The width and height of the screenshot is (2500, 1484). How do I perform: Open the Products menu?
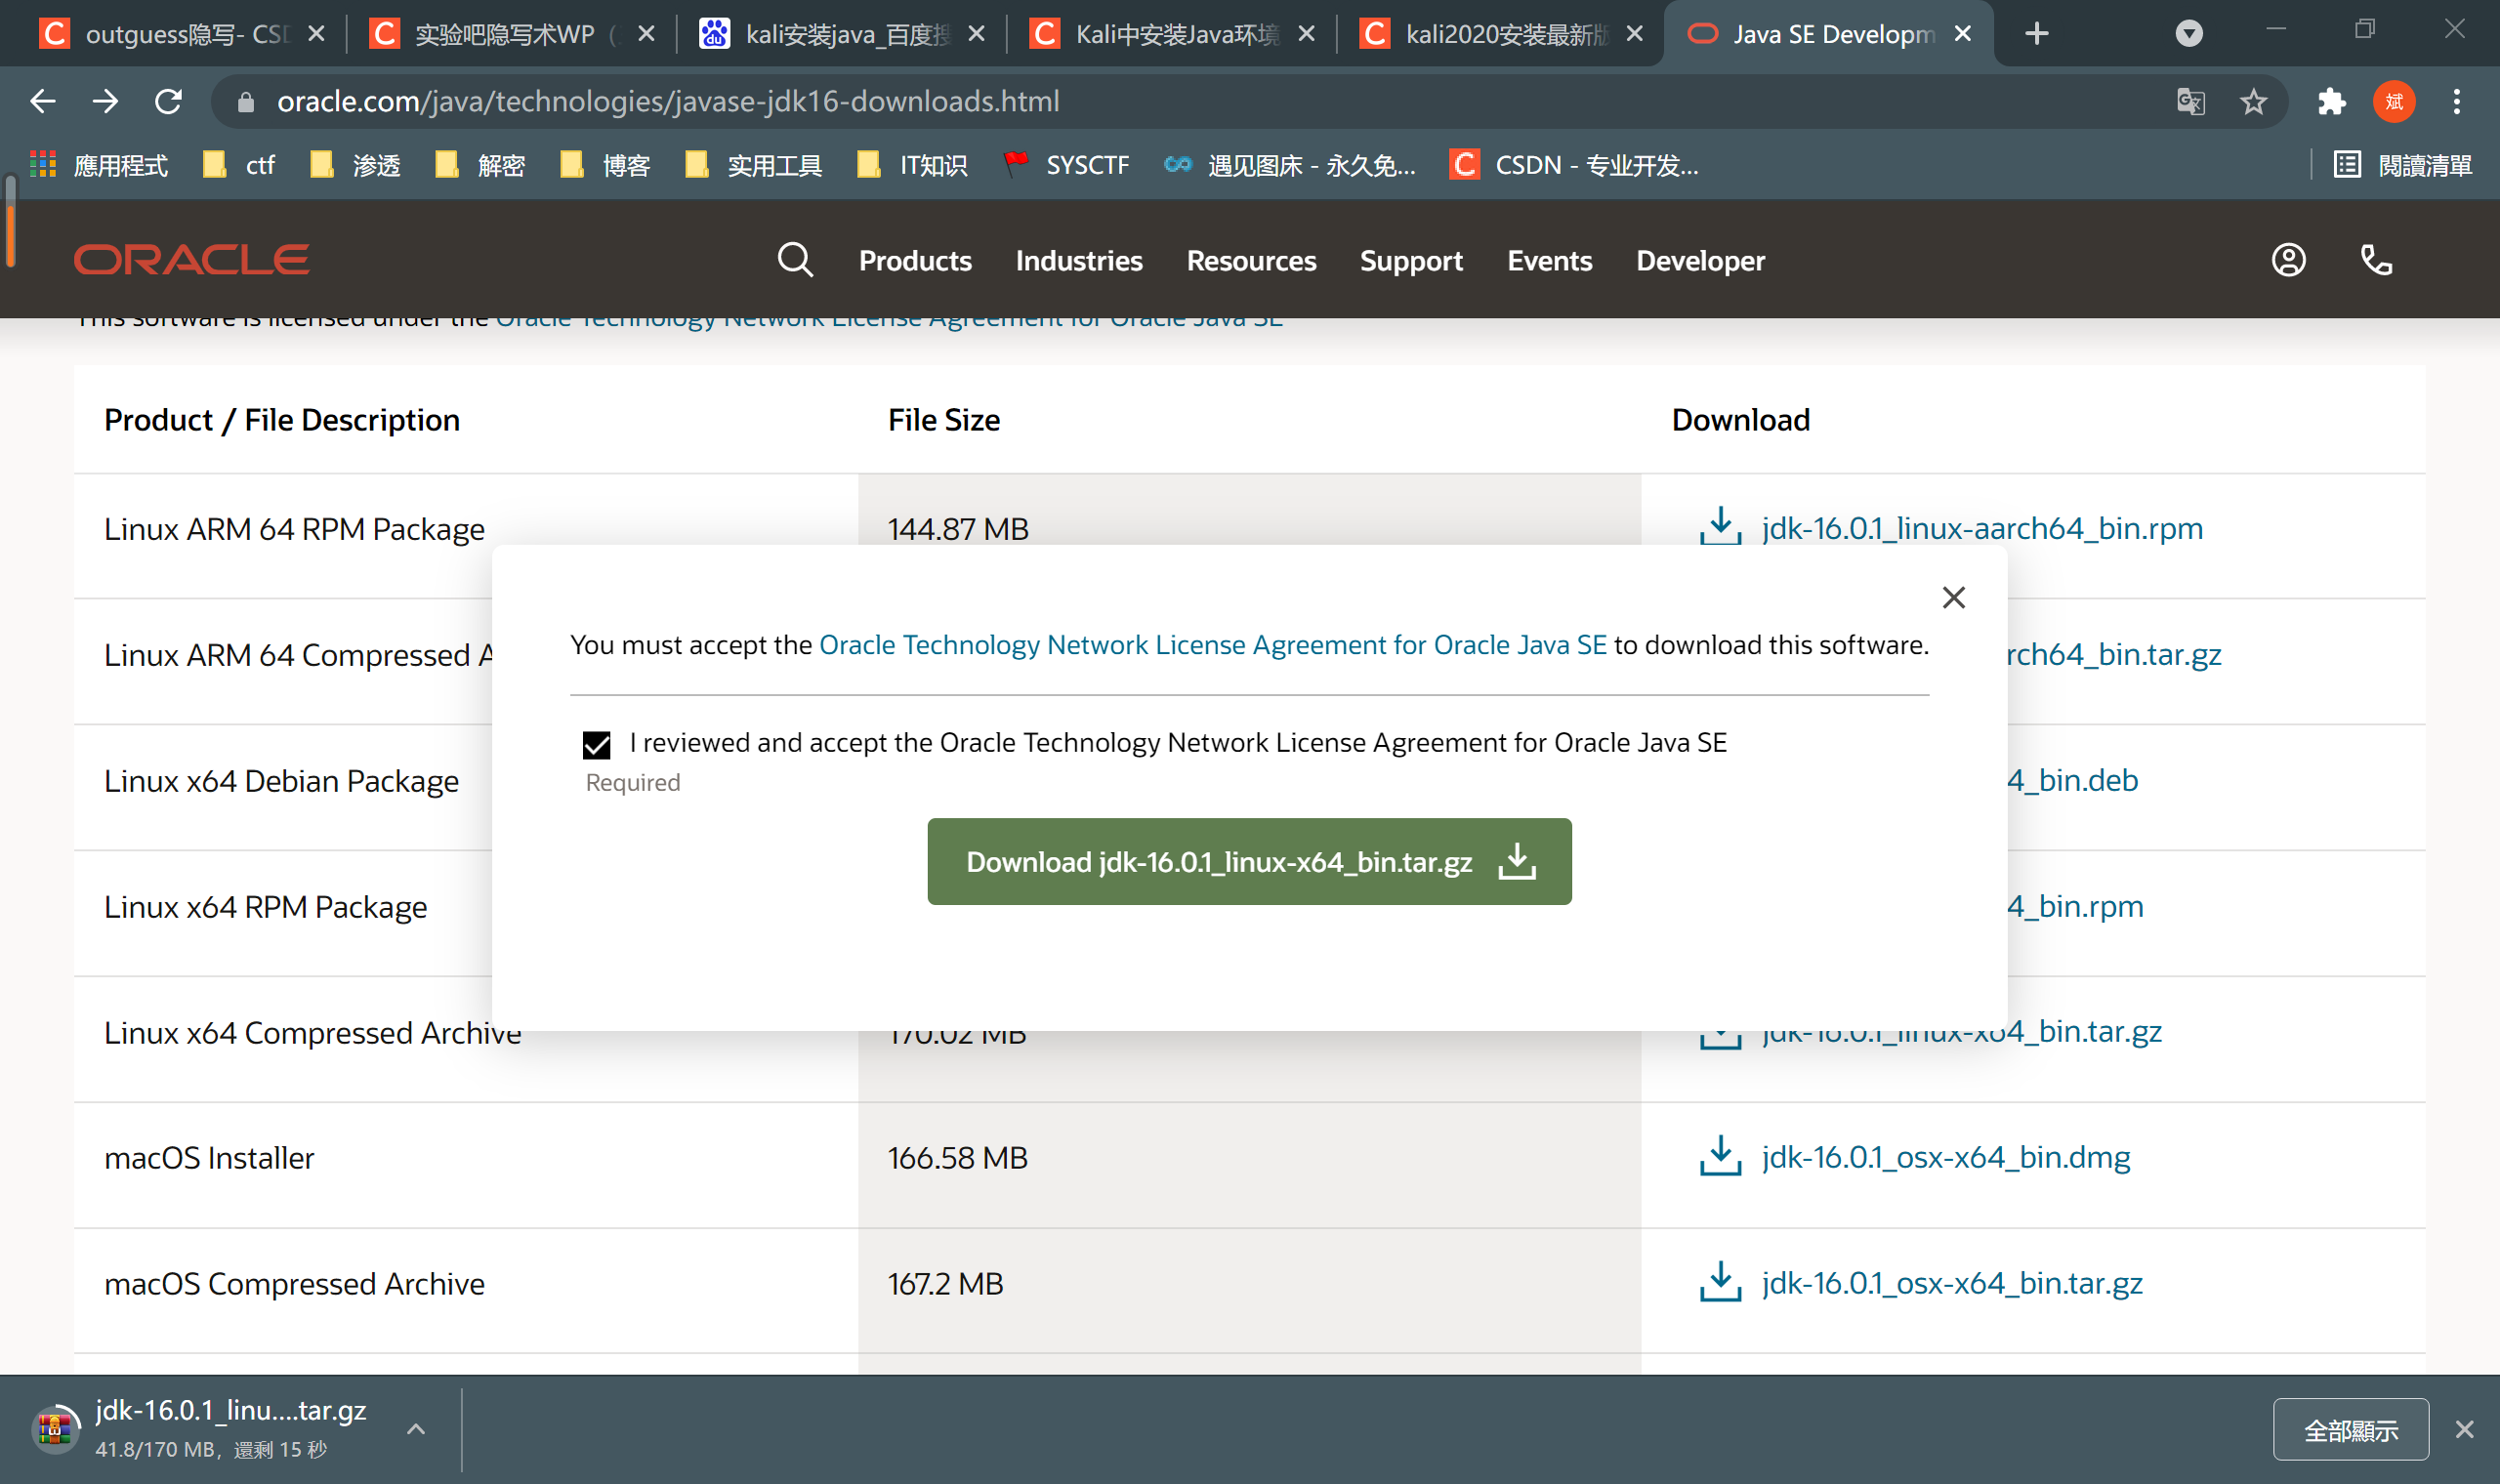tap(915, 261)
